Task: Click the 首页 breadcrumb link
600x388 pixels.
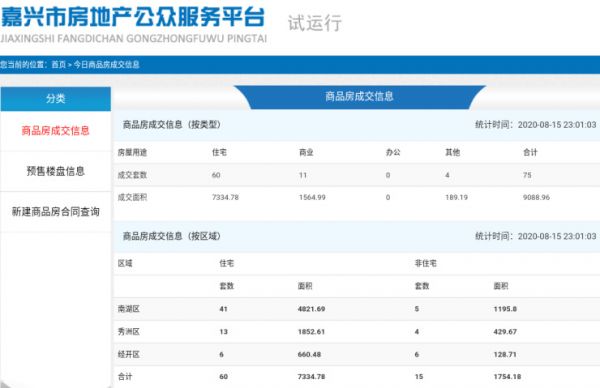Action: [59, 65]
